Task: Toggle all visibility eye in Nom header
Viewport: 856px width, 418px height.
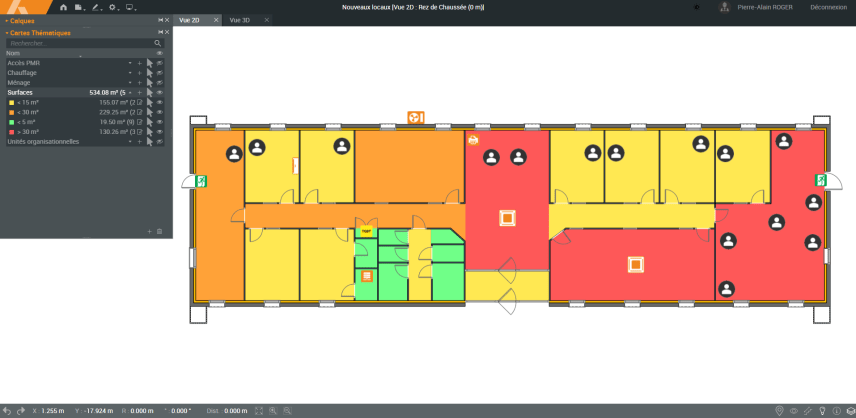Action: point(160,53)
